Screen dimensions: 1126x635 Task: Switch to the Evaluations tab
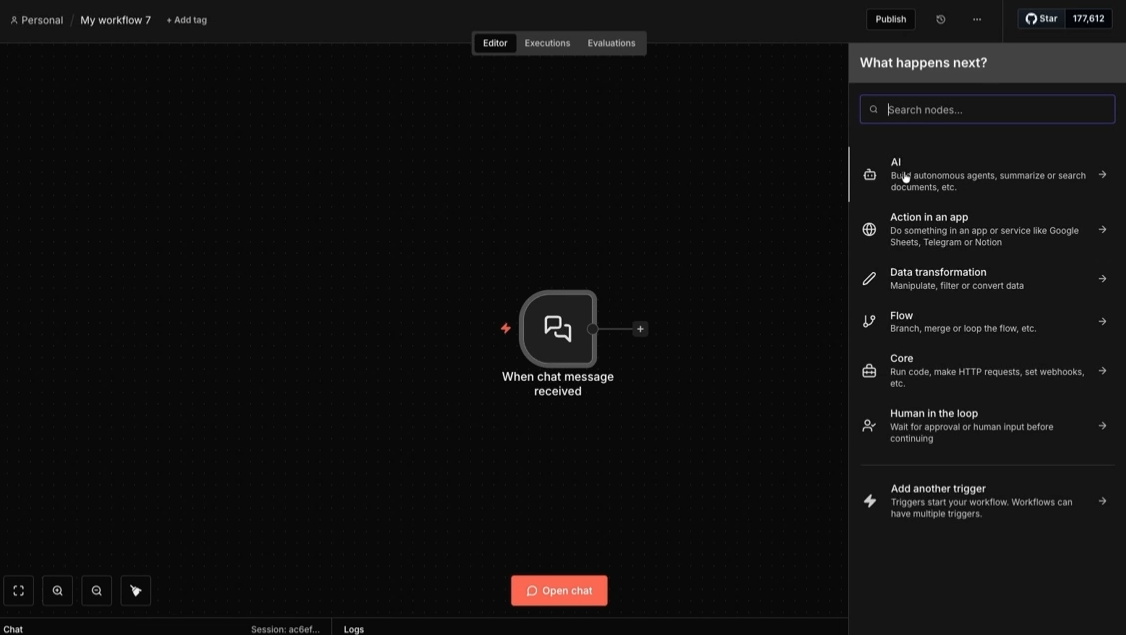610,43
